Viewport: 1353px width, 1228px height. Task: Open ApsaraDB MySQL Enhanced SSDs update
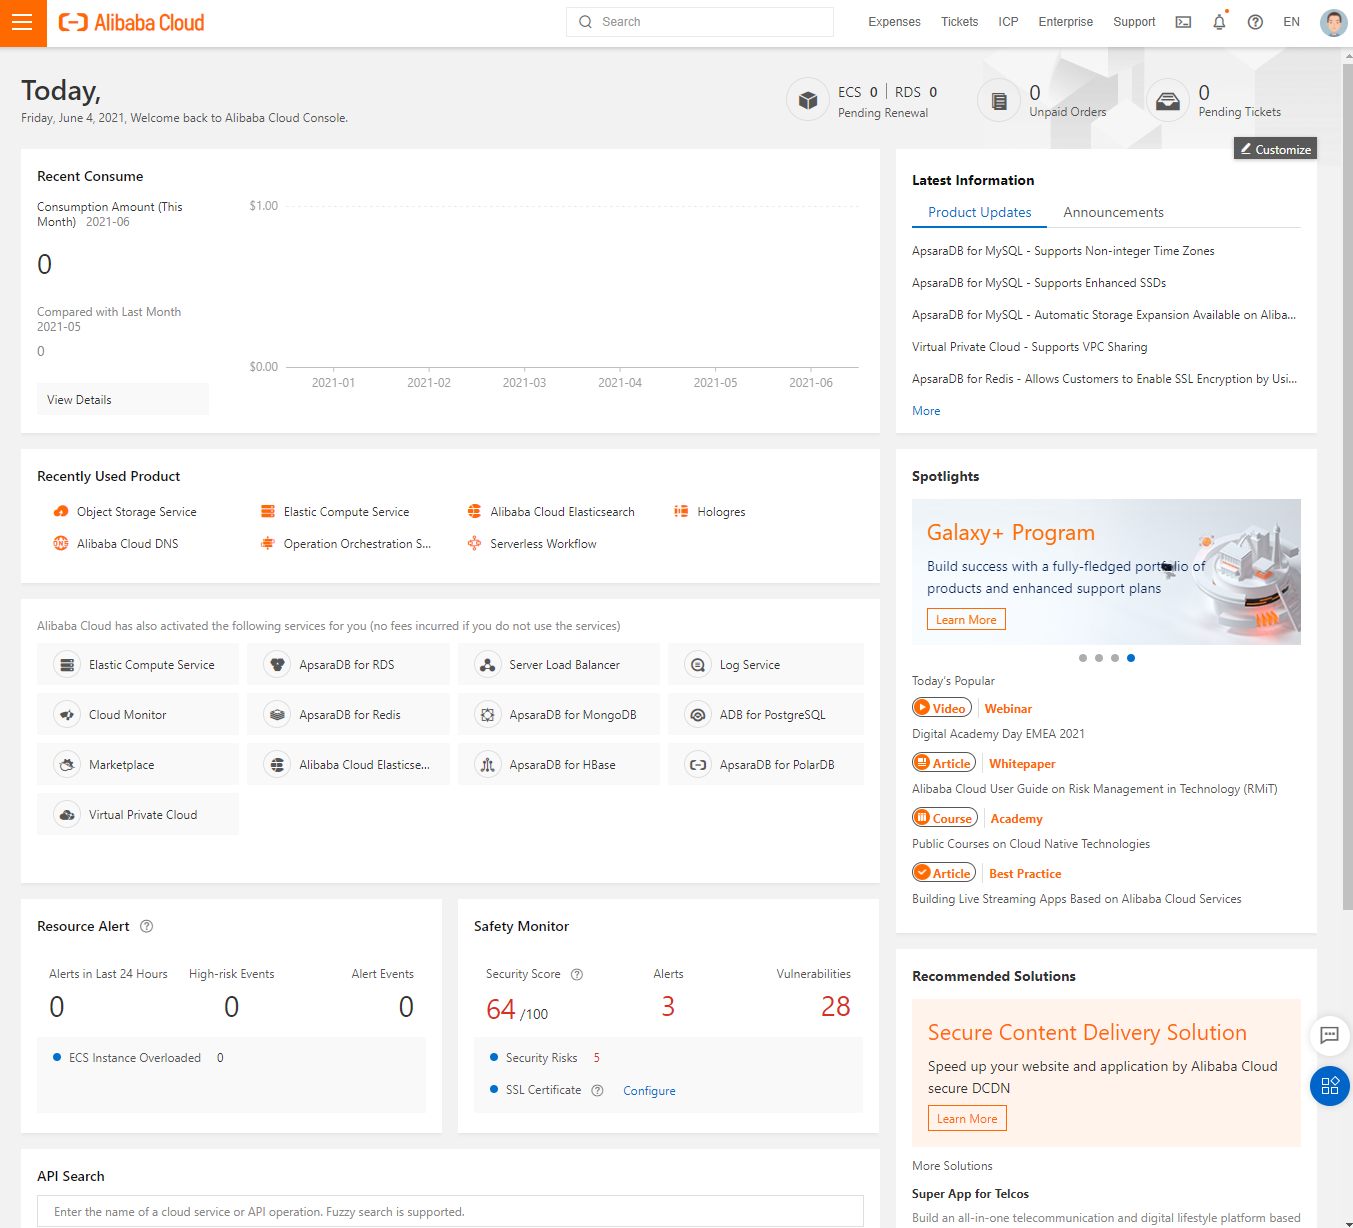pyautogui.click(x=1038, y=283)
